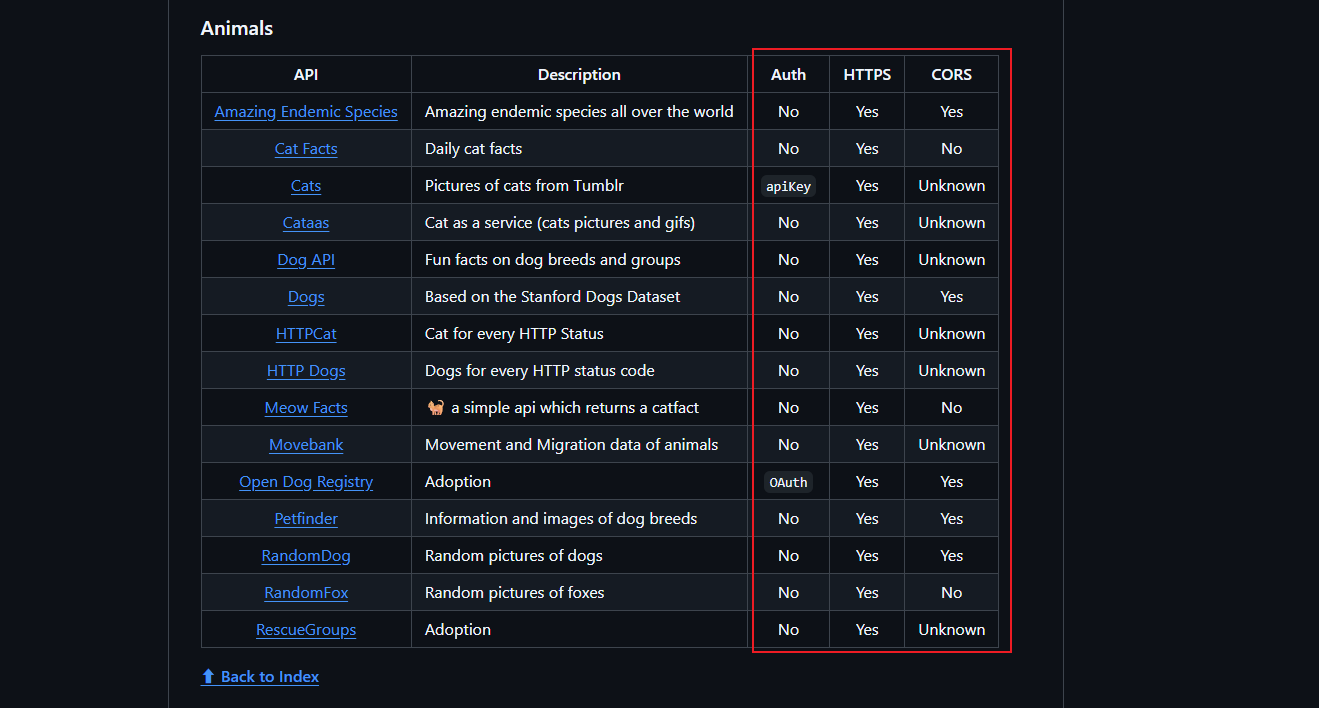Visit the Petfinder API link
This screenshot has width=1319, height=708.
(306, 519)
